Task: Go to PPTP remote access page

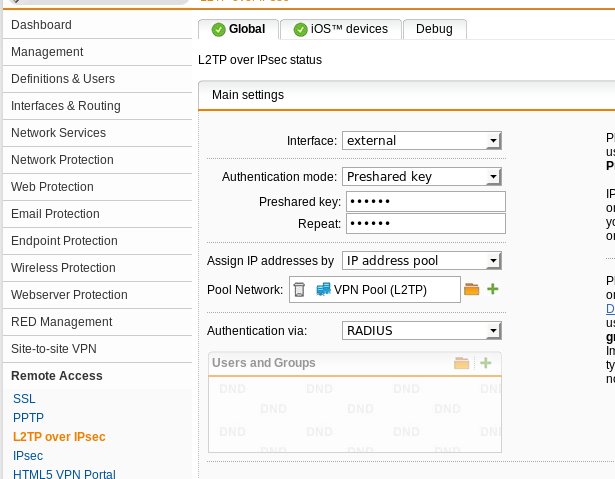Action: [28, 418]
